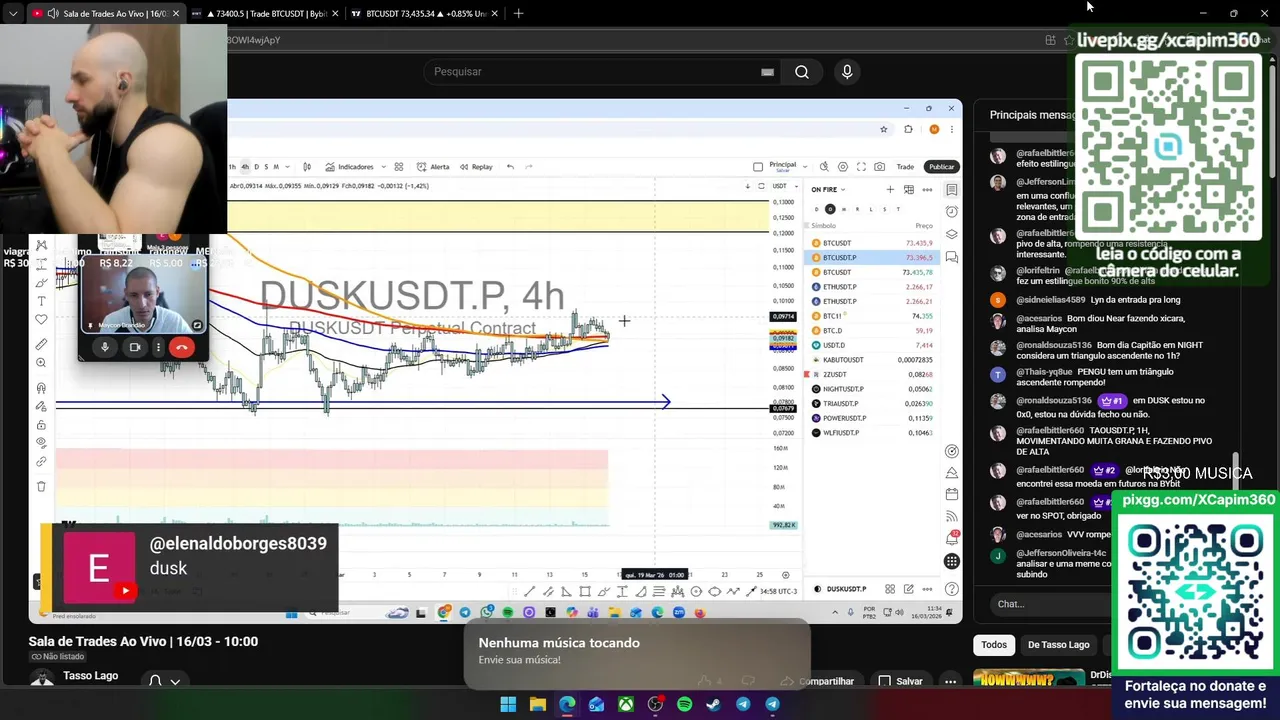This screenshot has height=720, width=1280.
Task: Open Principais mensagens chat filter dropdown
Action: pos(1032,115)
